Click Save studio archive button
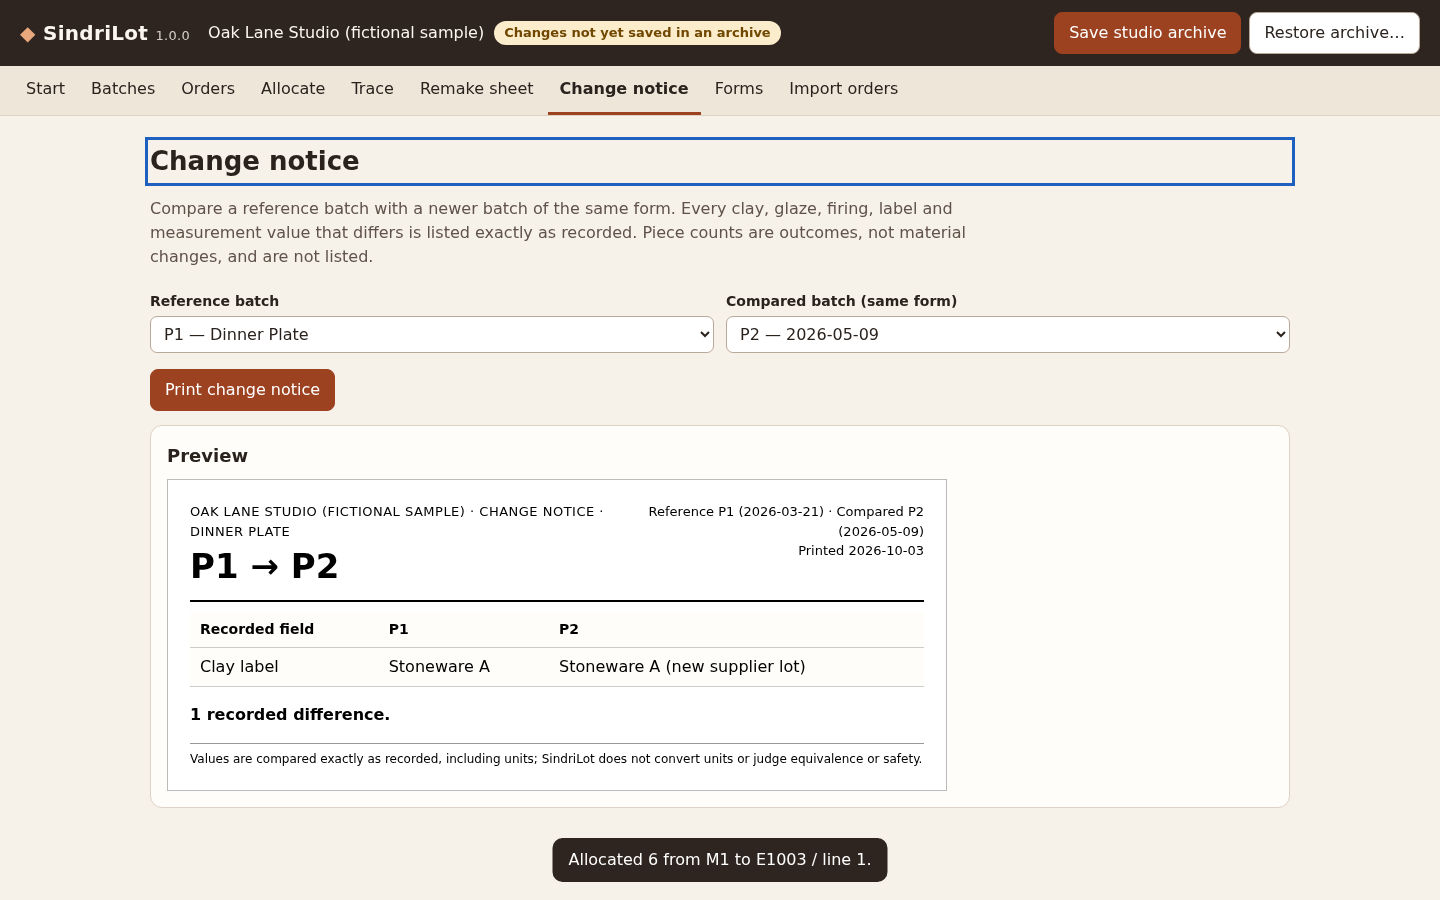 pos(1147,33)
